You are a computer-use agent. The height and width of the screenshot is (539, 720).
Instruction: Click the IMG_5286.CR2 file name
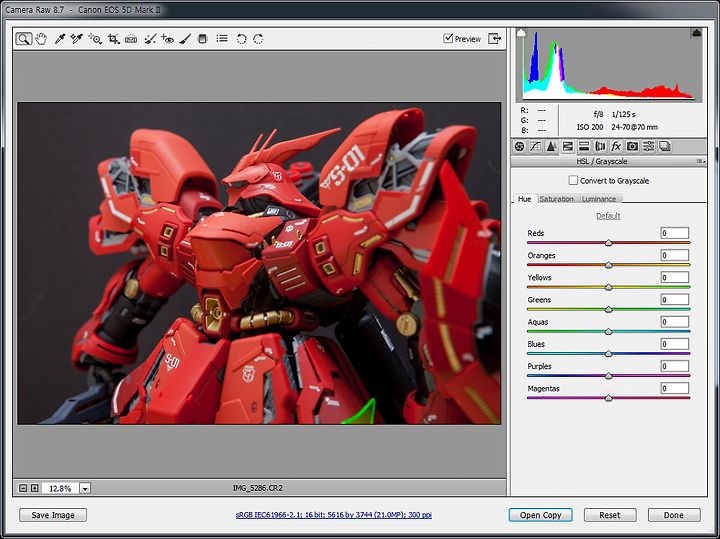tap(258, 488)
